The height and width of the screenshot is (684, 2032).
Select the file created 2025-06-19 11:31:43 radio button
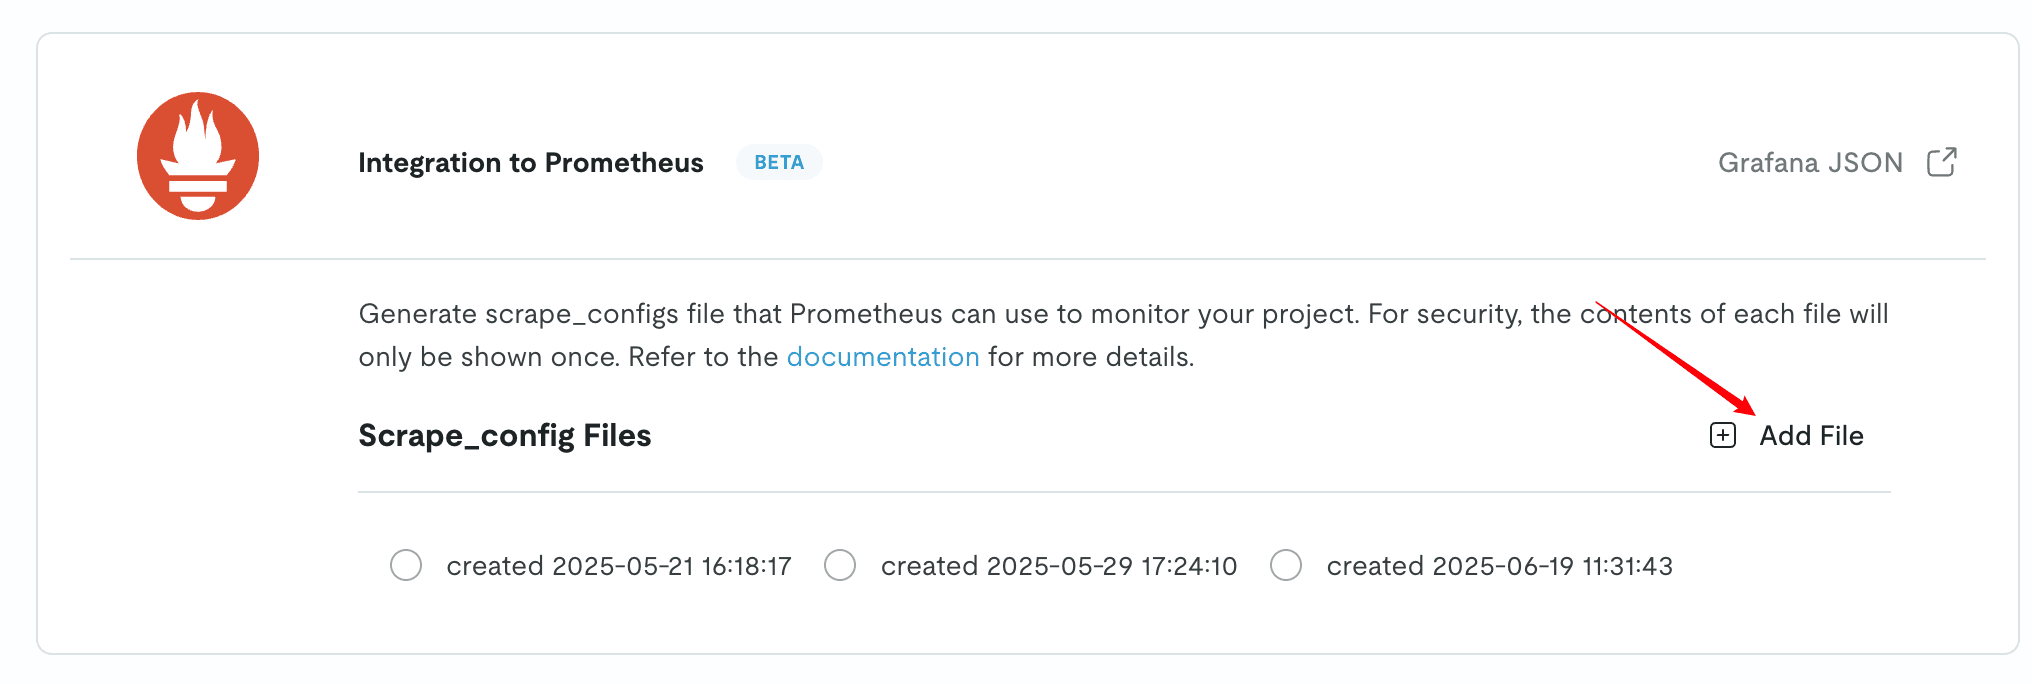coord(1286,565)
